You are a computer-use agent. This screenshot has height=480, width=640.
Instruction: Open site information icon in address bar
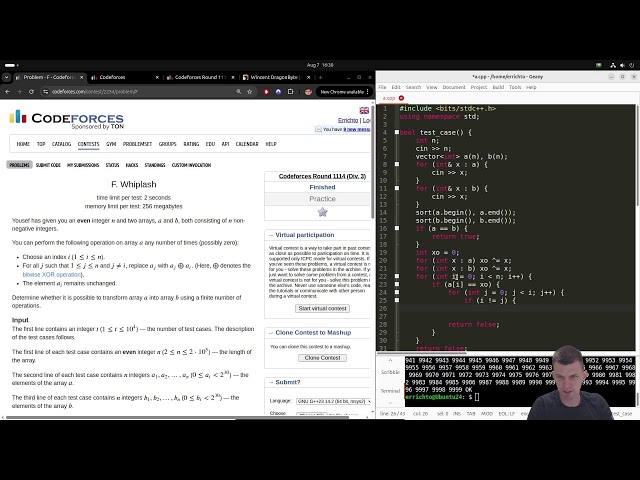pos(45,92)
